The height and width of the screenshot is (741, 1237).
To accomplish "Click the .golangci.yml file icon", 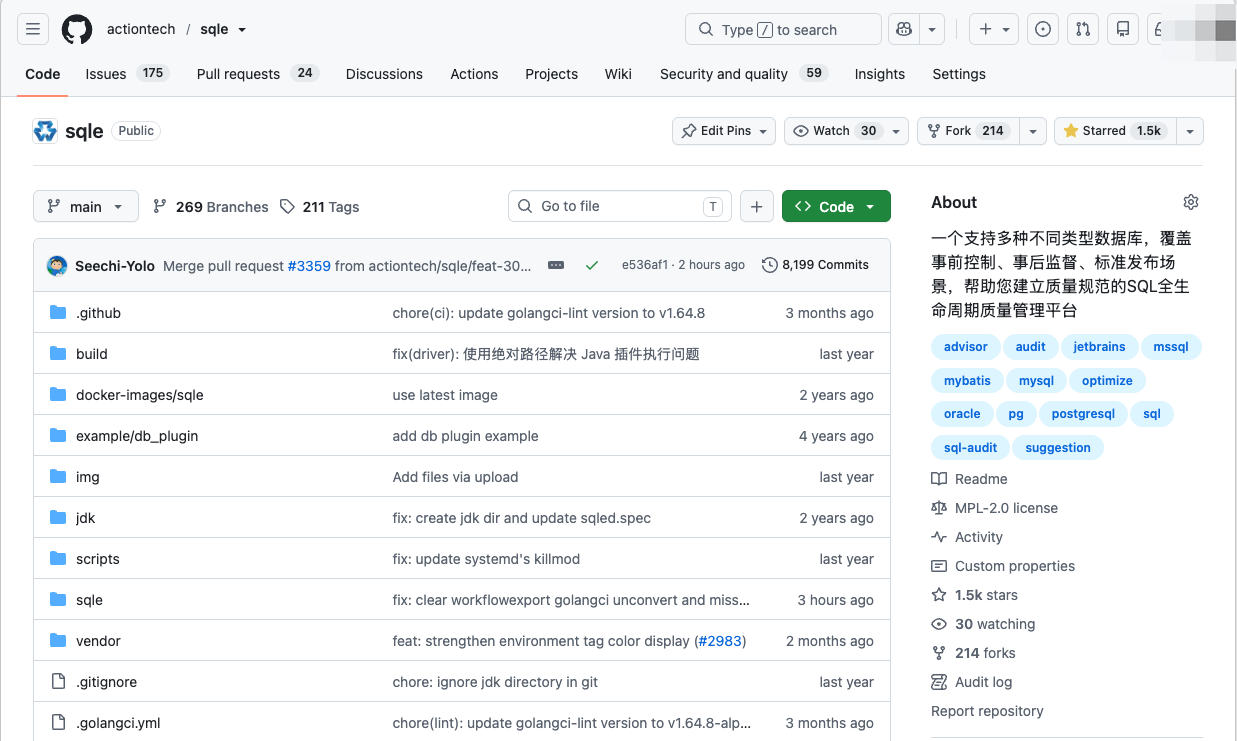I will 58,723.
